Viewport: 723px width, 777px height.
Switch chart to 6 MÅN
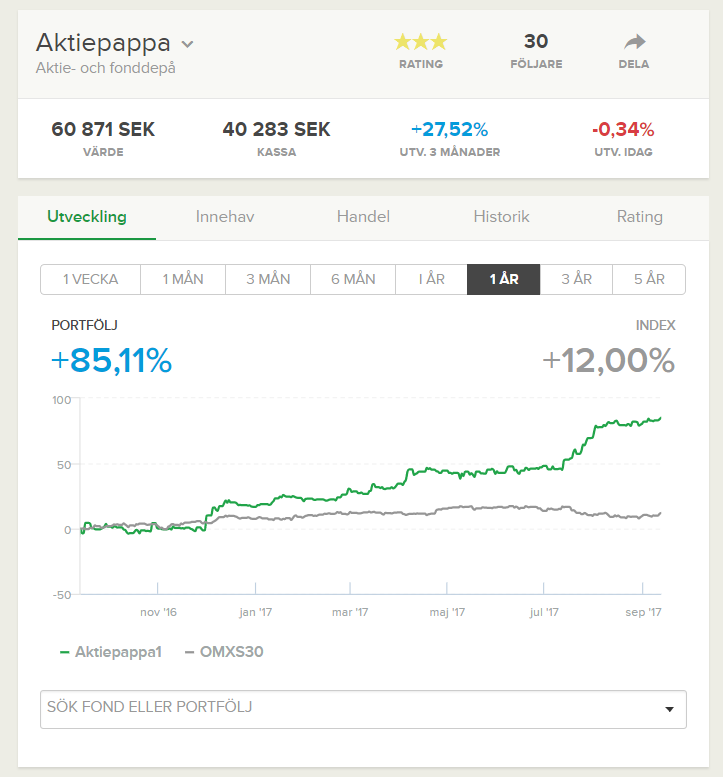[353, 280]
